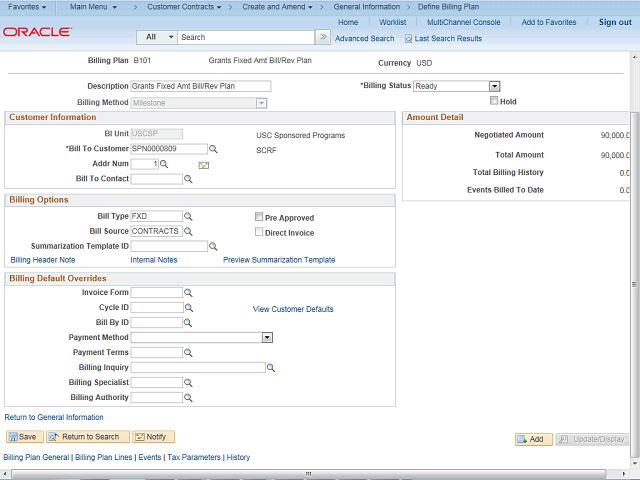Click Invoice Form lookup icon

pos(188,293)
